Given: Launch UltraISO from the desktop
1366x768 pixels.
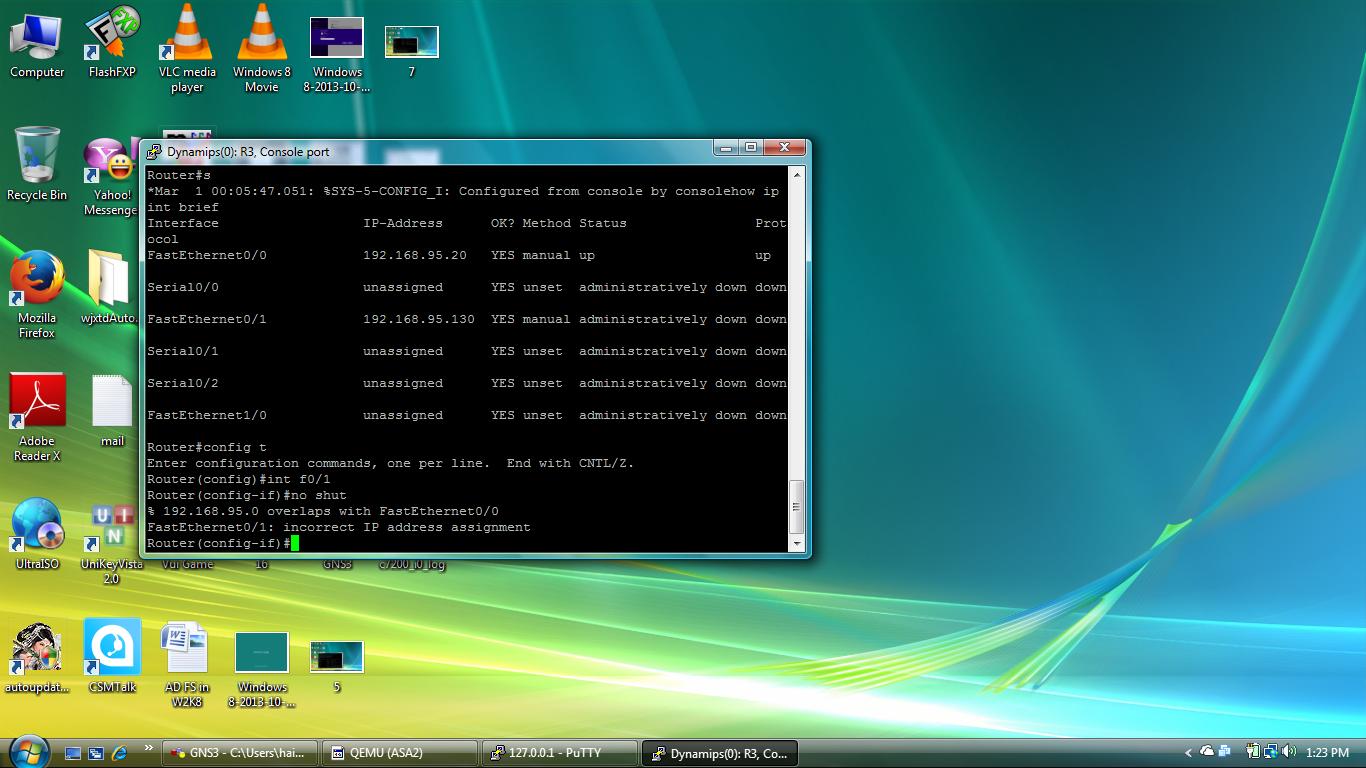Looking at the screenshot, I should tap(37, 526).
